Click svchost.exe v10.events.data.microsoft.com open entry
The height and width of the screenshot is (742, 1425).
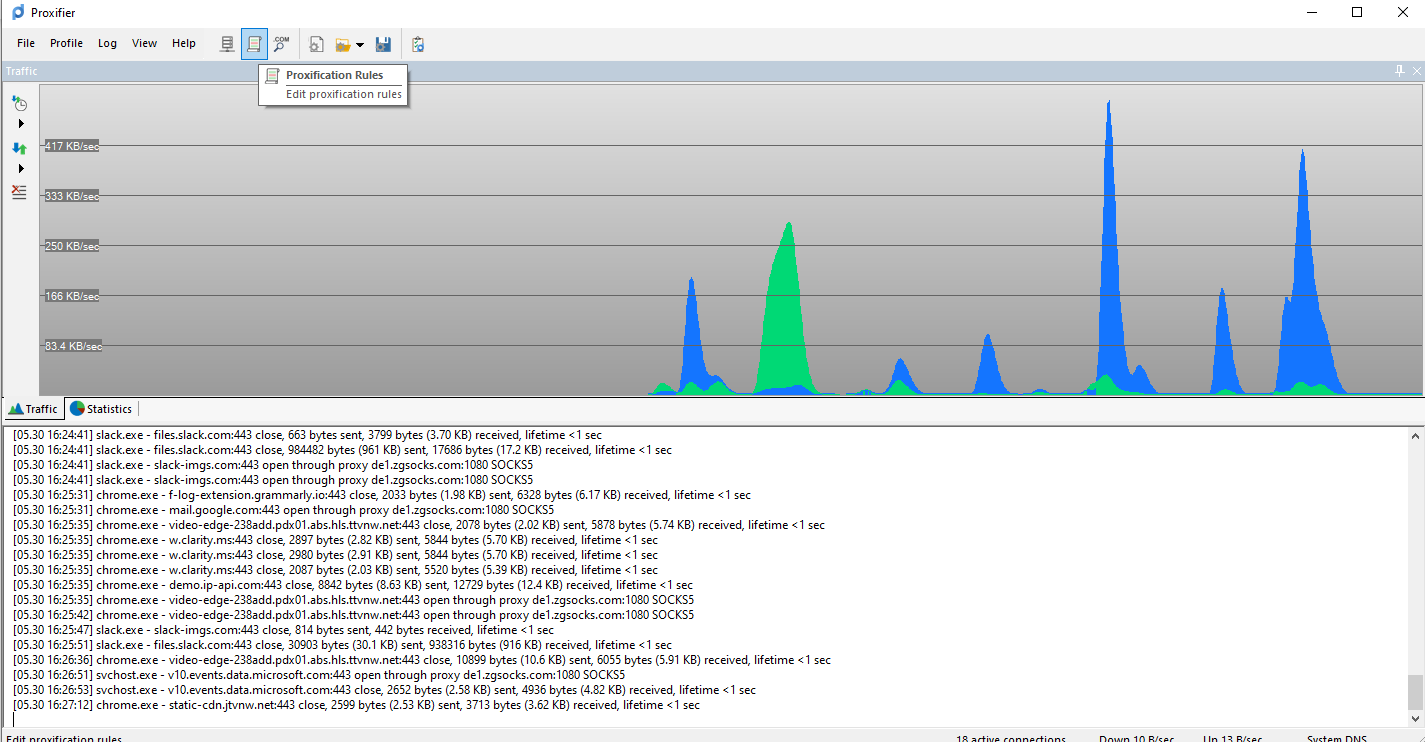(x=318, y=675)
